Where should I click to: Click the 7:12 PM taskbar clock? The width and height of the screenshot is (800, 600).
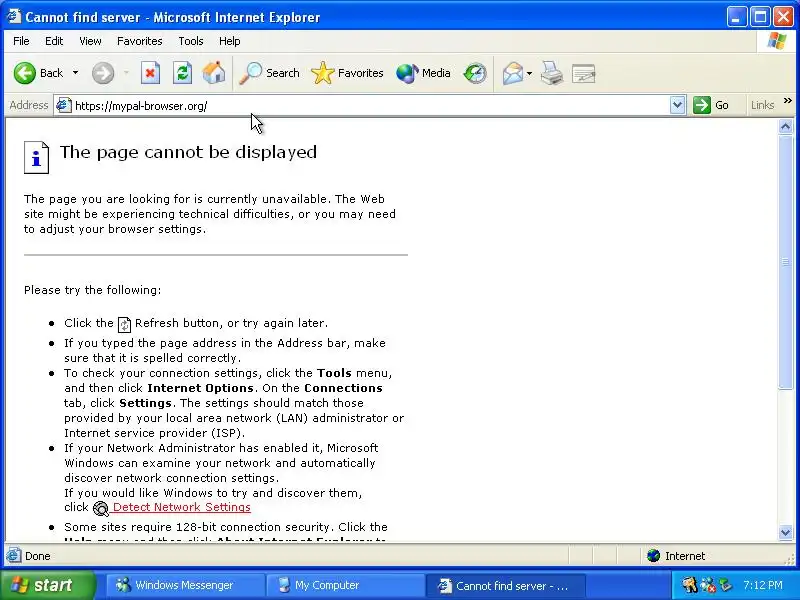[x=763, y=585]
